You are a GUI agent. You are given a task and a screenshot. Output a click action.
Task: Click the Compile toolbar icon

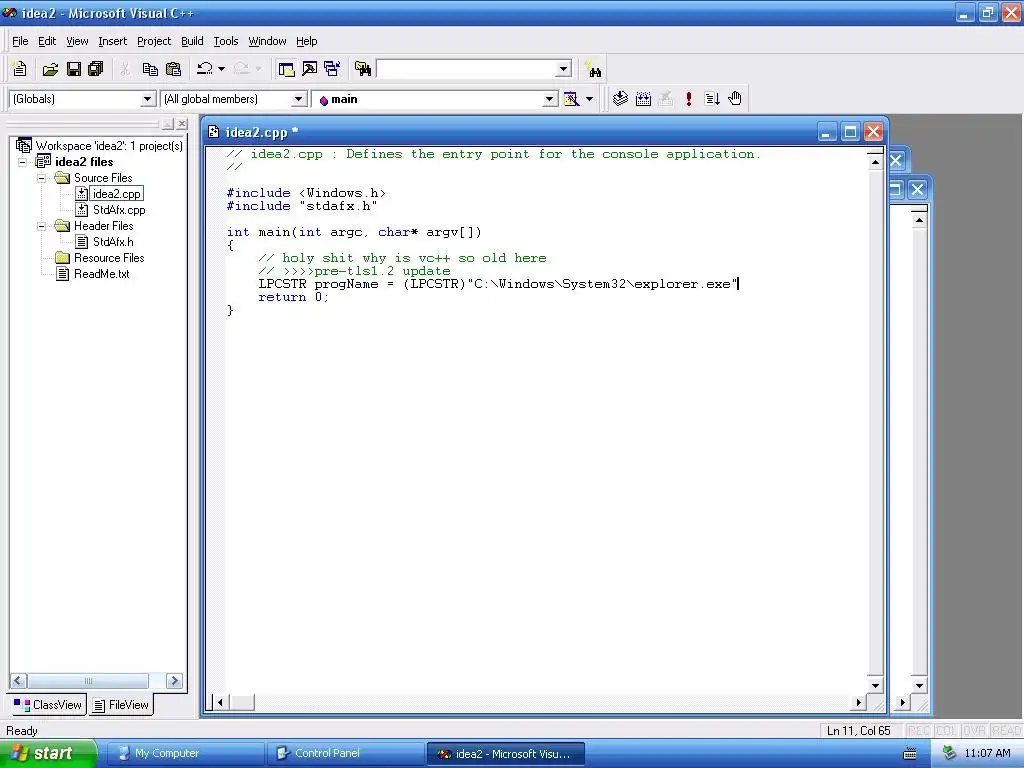point(620,99)
